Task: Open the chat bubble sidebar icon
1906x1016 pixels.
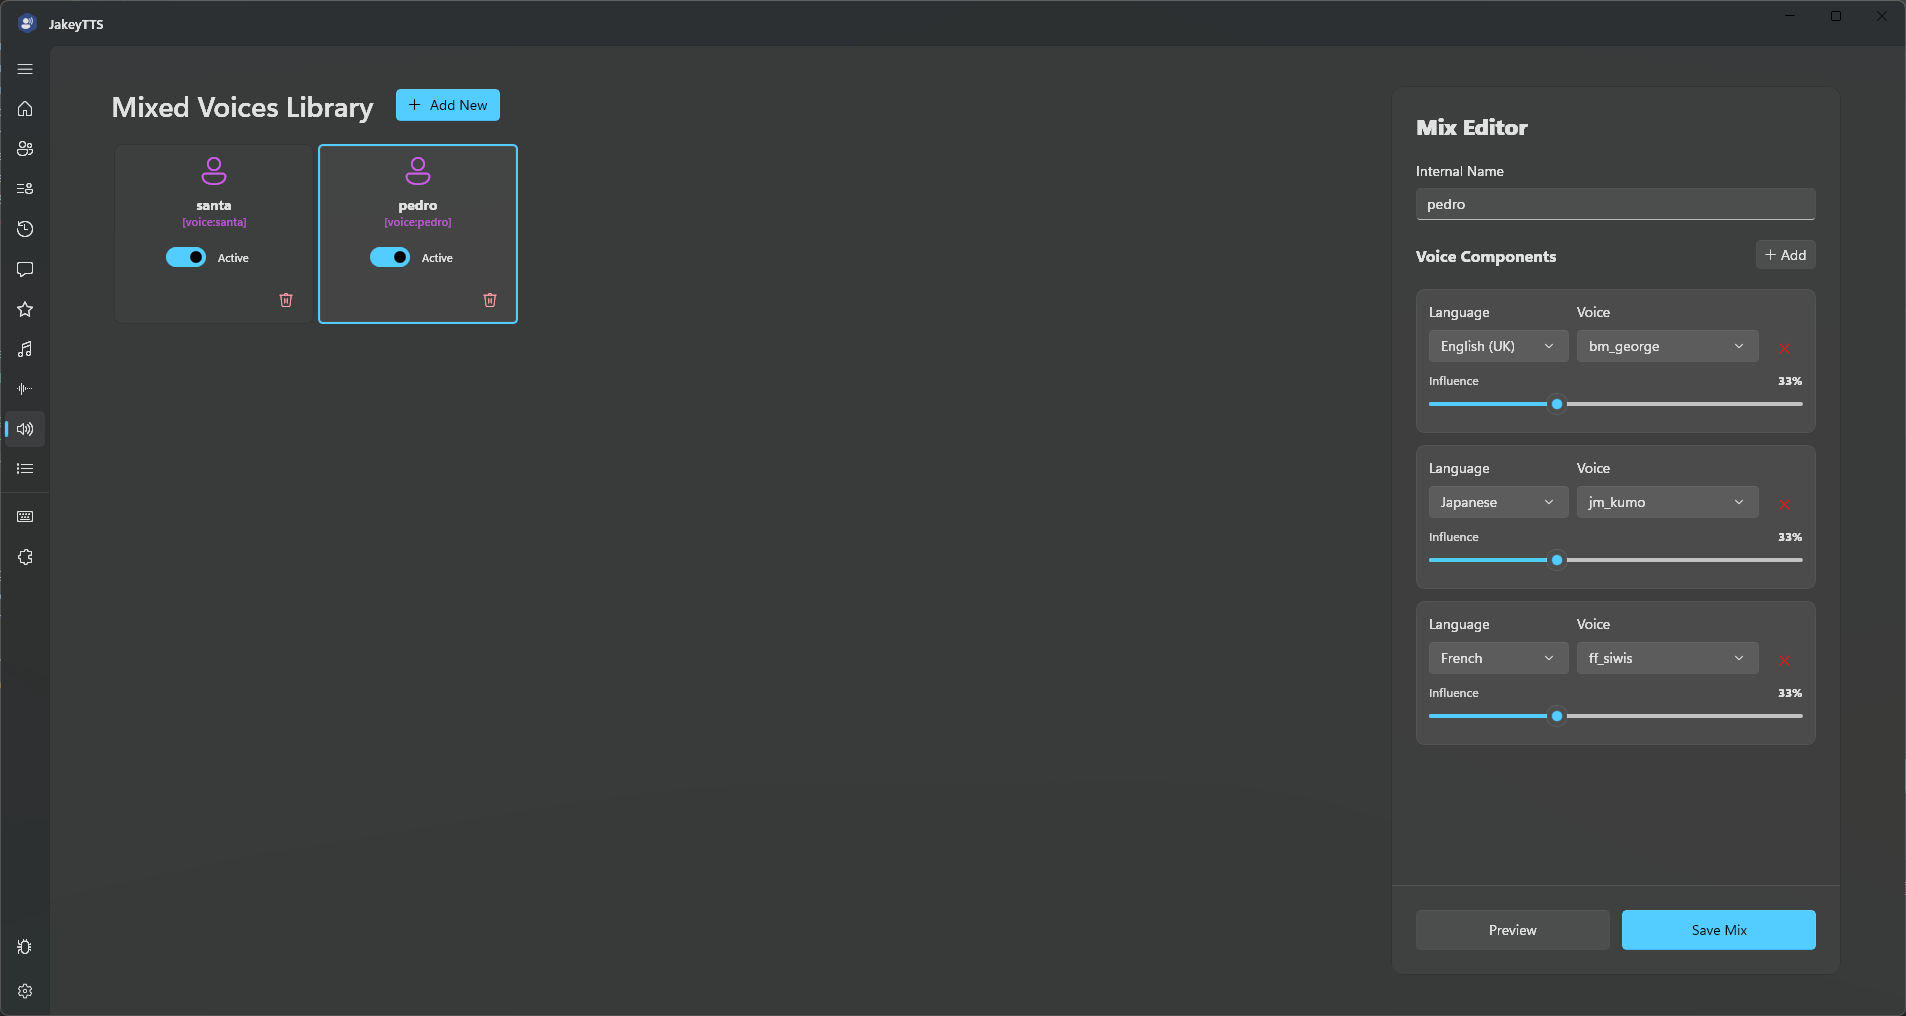Action: pos(25,269)
